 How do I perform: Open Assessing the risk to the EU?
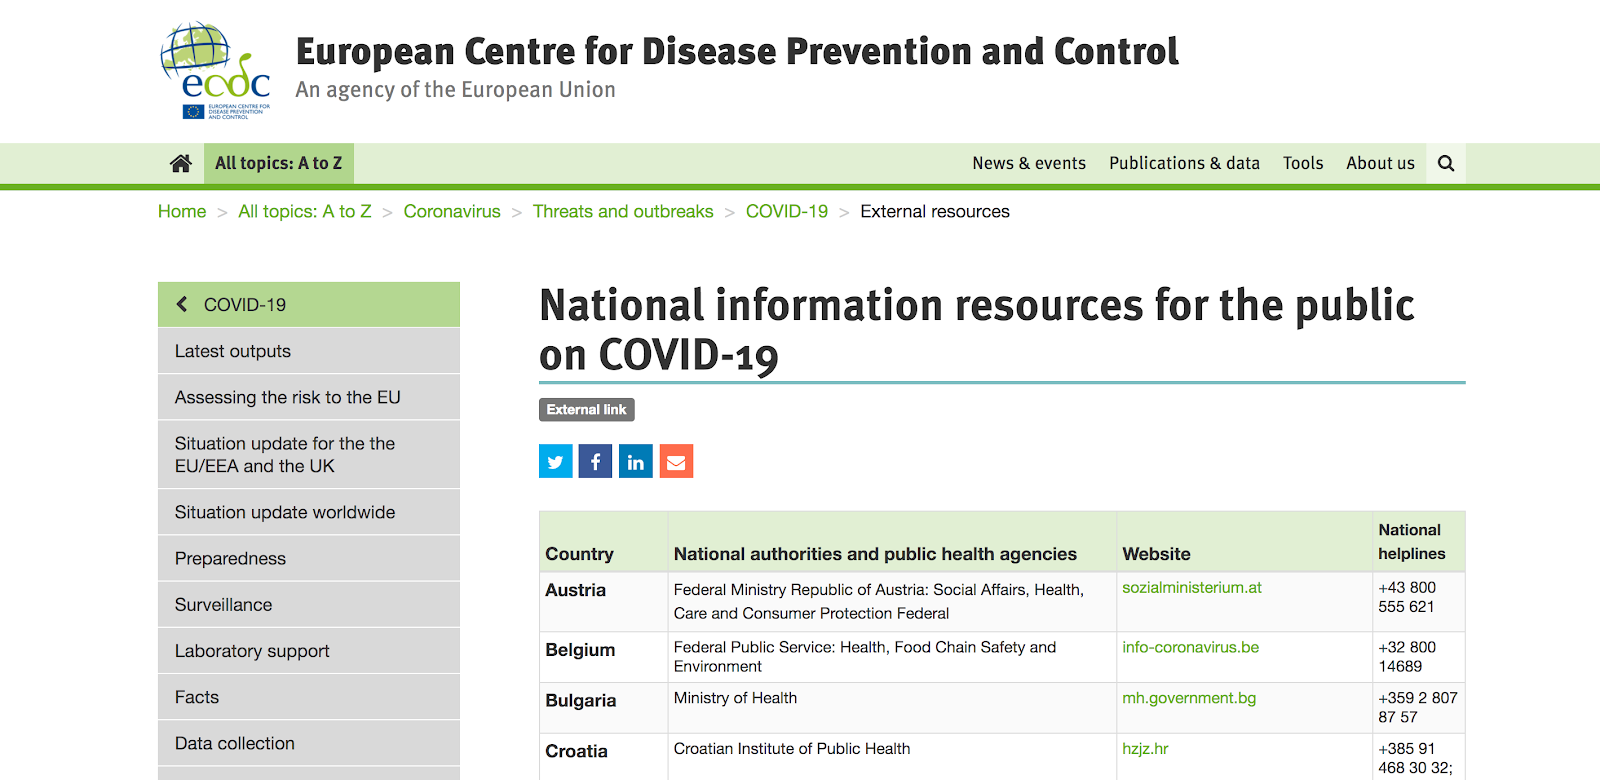(309, 397)
